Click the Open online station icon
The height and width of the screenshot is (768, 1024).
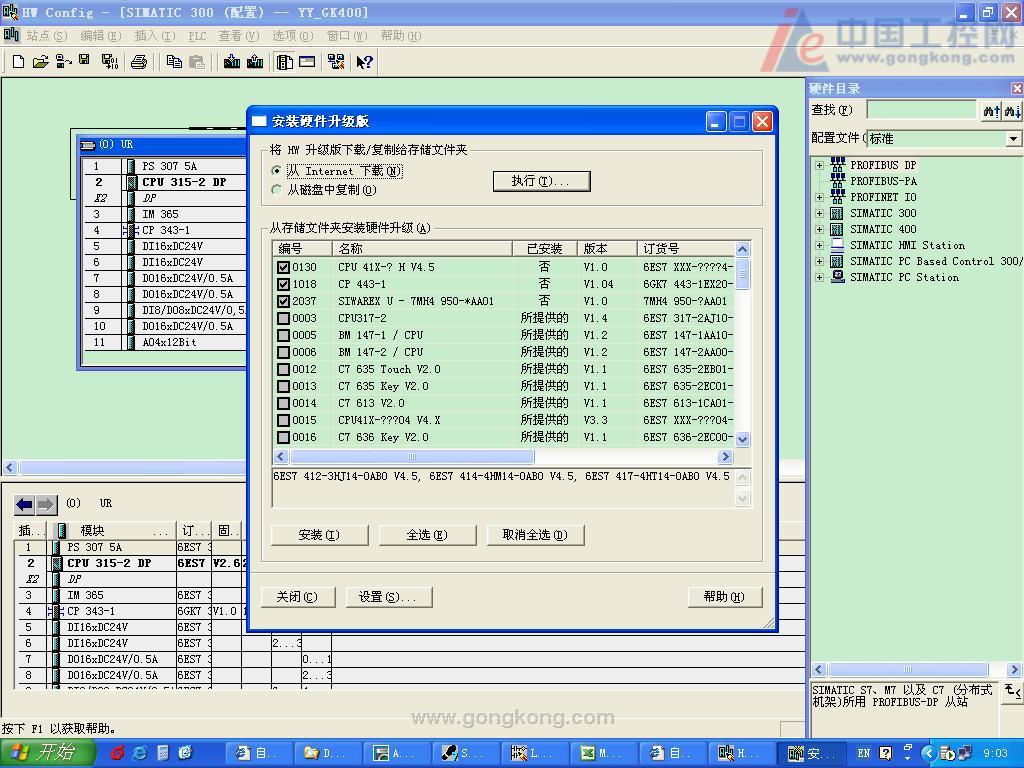point(63,62)
